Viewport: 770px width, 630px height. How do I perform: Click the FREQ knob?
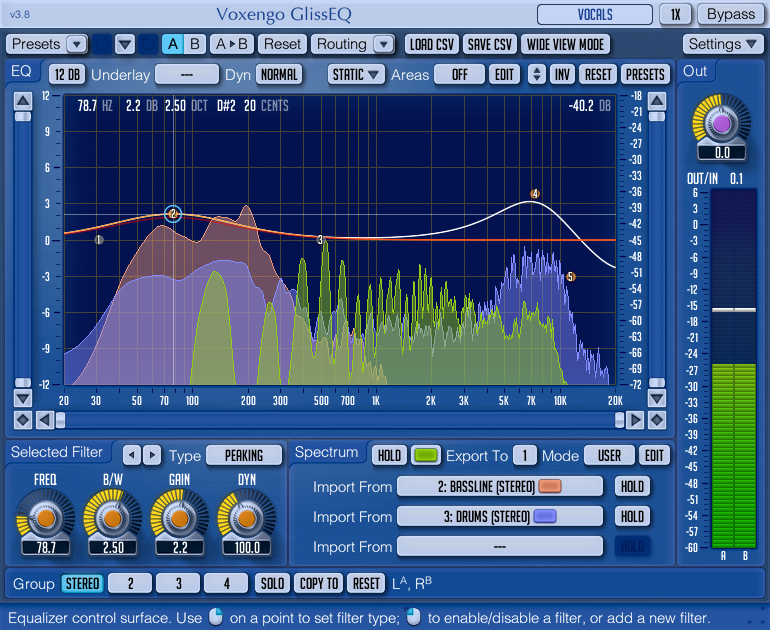pyautogui.click(x=46, y=518)
